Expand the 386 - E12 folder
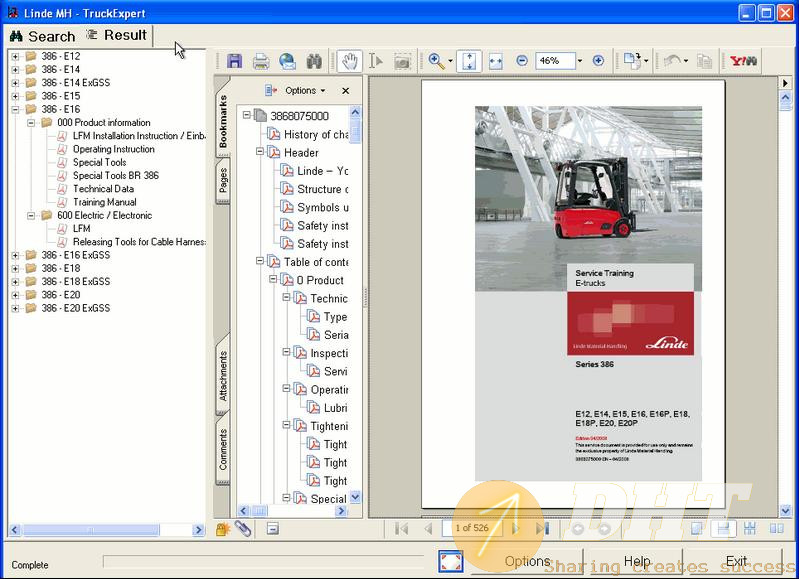 pos(15,57)
